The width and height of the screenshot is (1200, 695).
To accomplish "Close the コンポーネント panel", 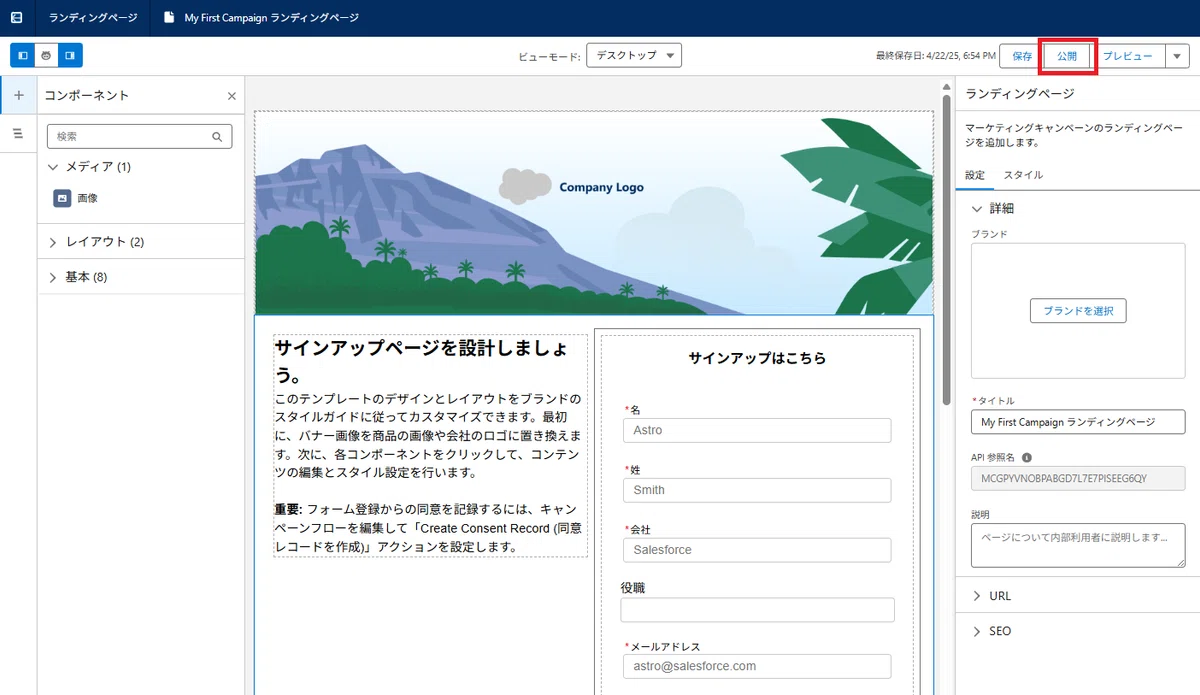I will [x=232, y=96].
